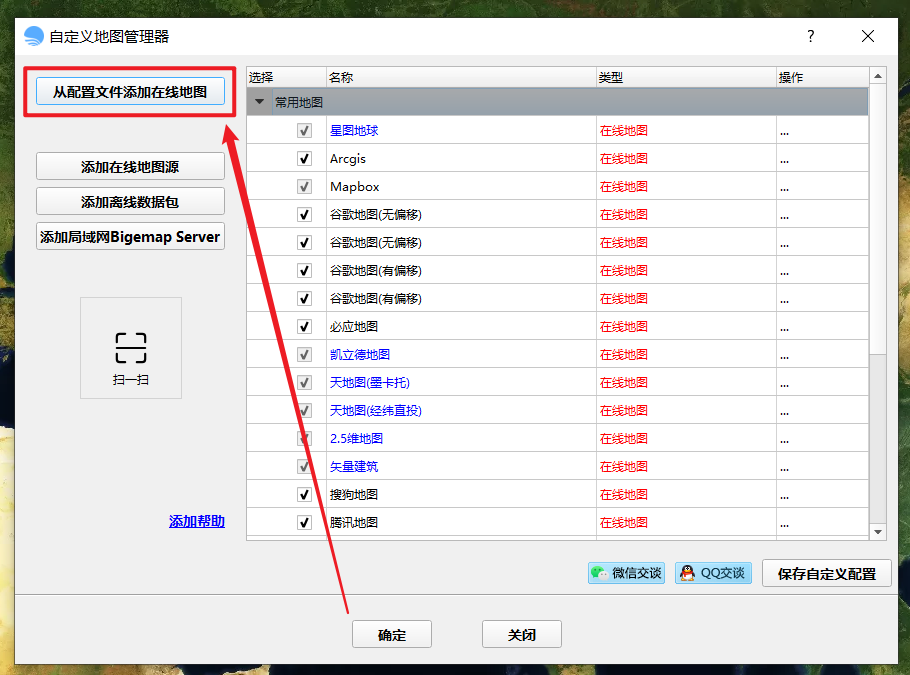Image resolution: width=910 pixels, height=675 pixels.
Task: Open the ... operations for 凯立德地图
Action: click(x=785, y=355)
